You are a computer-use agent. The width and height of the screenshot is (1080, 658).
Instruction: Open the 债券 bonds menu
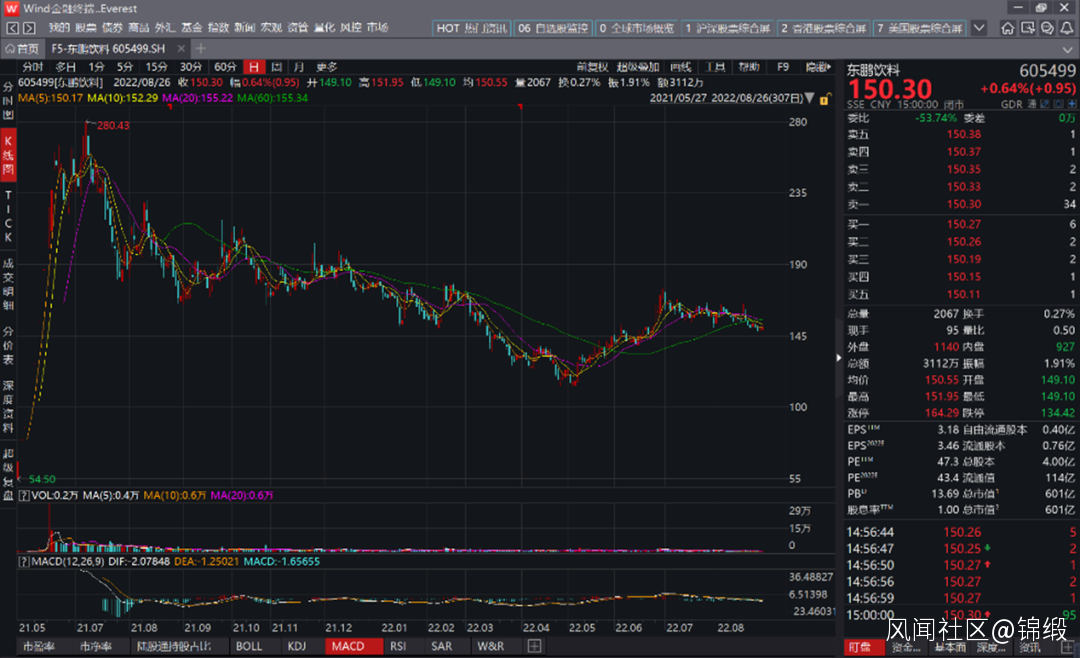112,28
